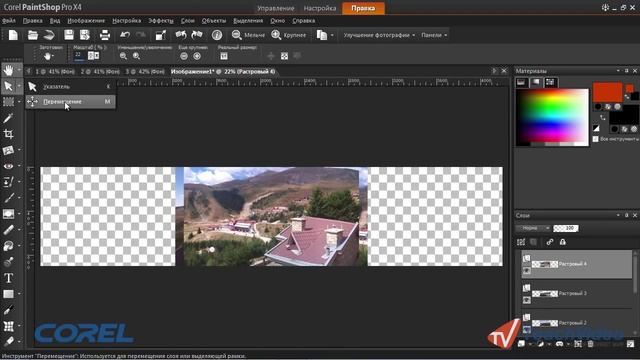The width and height of the screenshot is (640, 360).
Task: Open the Изображение menu
Action: point(86,20)
